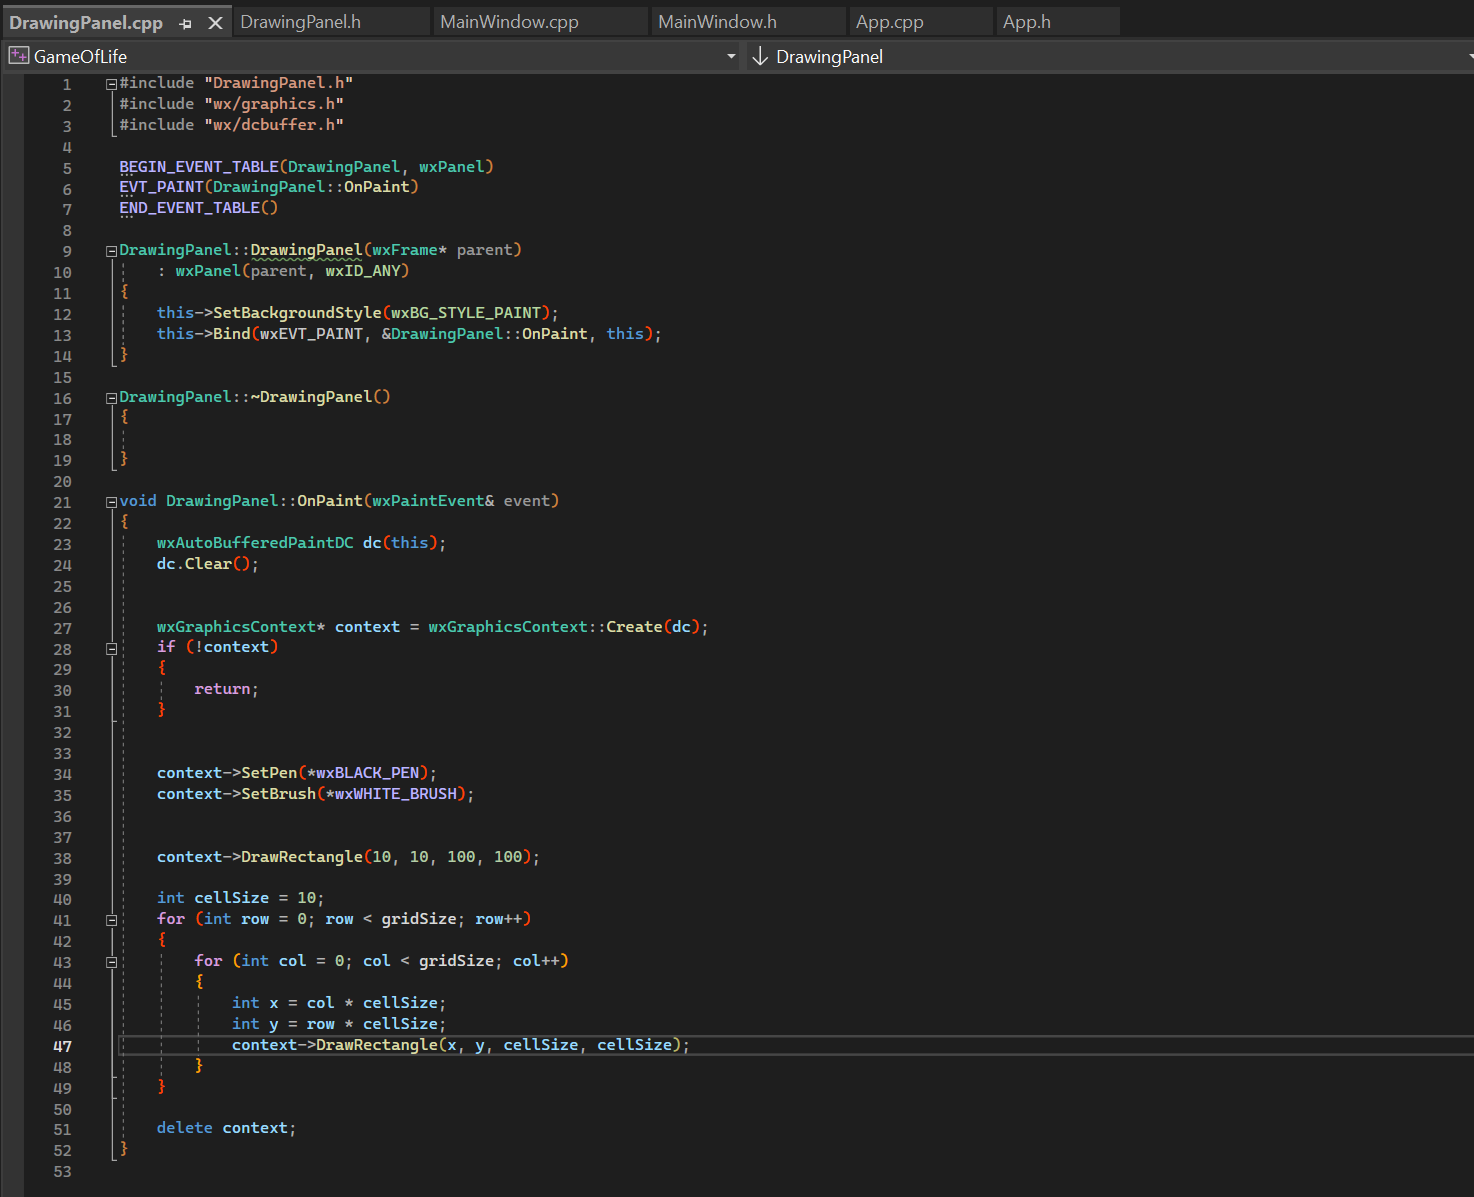The height and width of the screenshot is (1197, 1474).
Task: Open the GameOfLife project dropdown
Action: 731,56
